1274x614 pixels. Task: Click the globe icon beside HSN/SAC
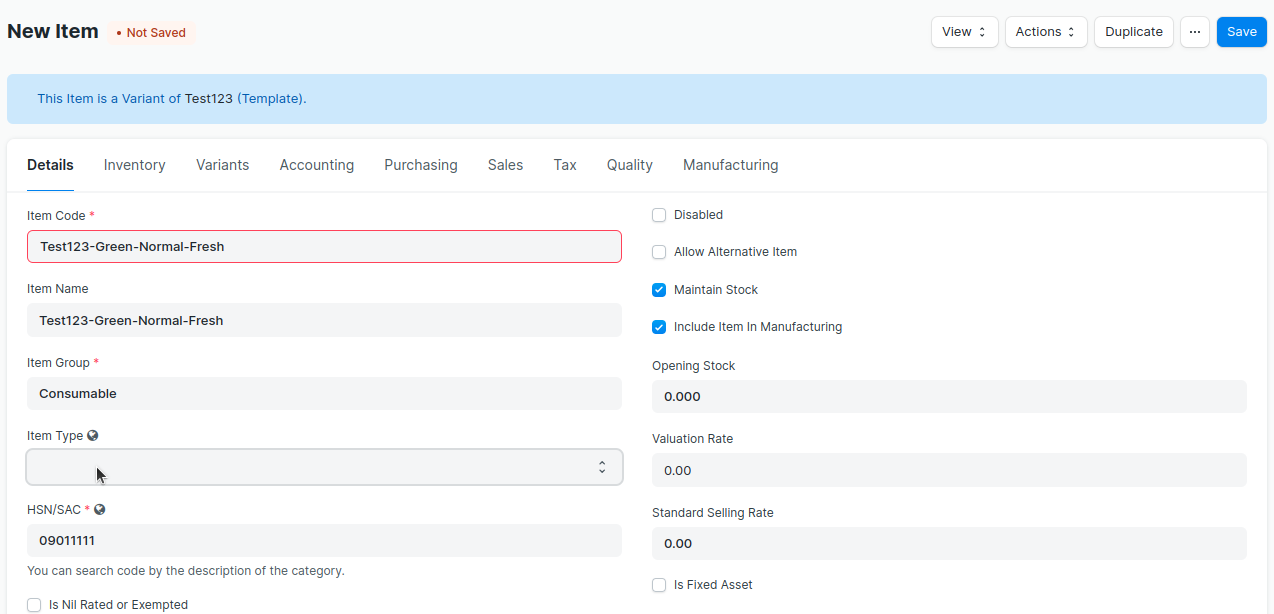[x=100, y=510]
